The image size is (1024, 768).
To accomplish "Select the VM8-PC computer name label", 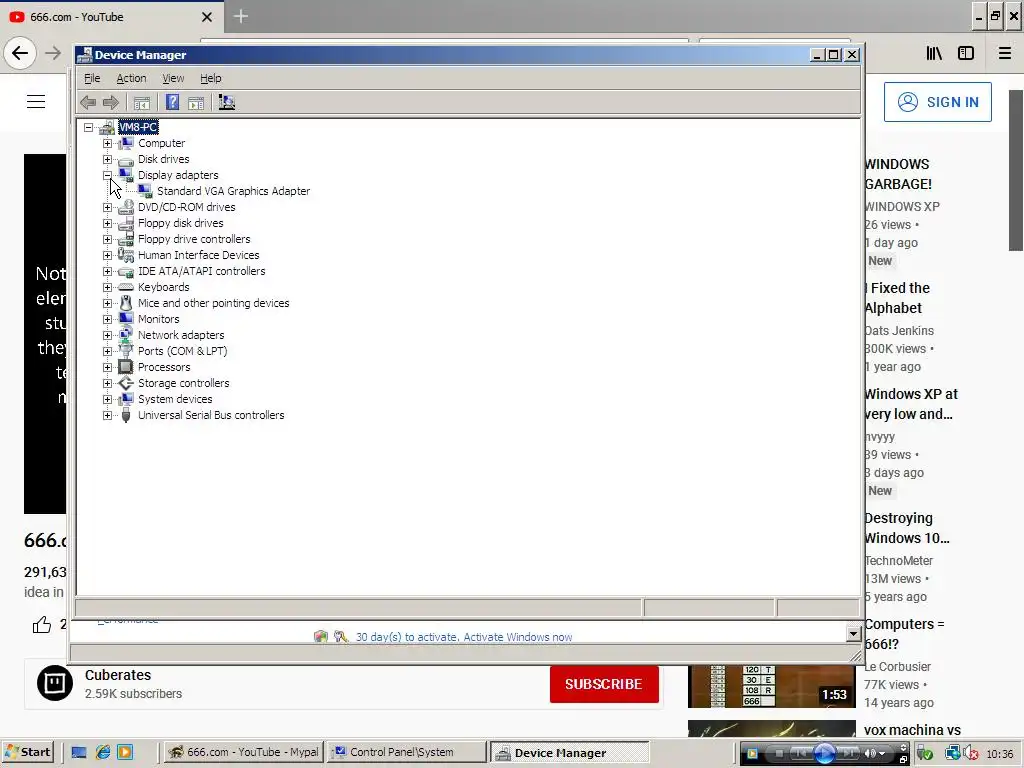I will pos(138,127).
